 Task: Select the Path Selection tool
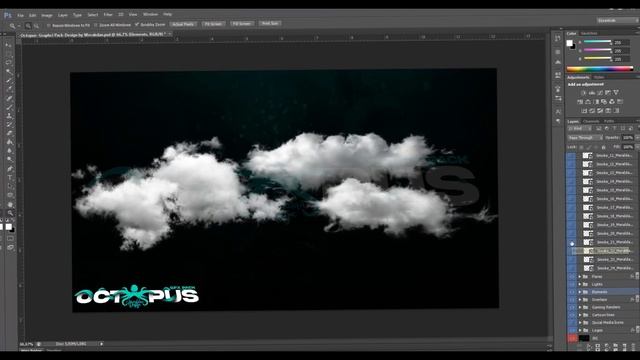pyautogui.click(x=9, y=187)
